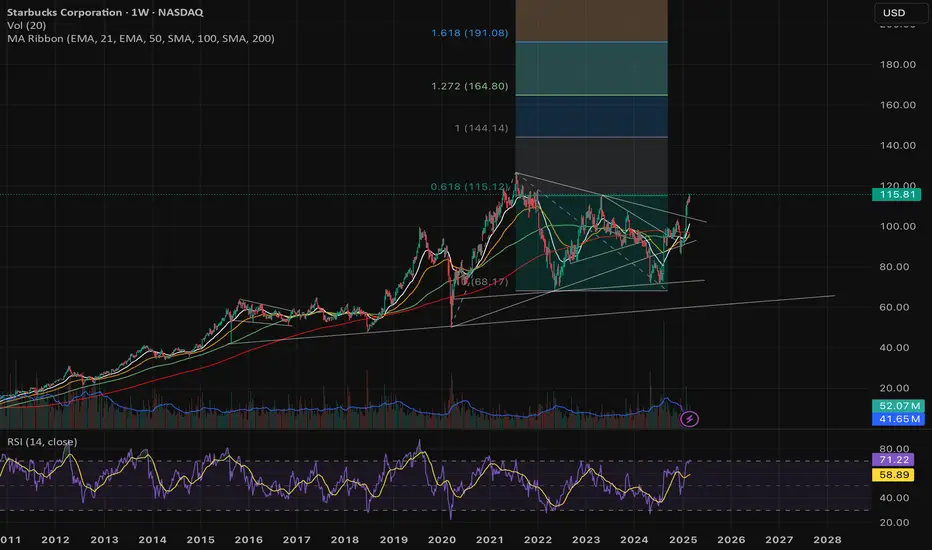
Task: Click the 180.00 price axis label
Action: 898,64
